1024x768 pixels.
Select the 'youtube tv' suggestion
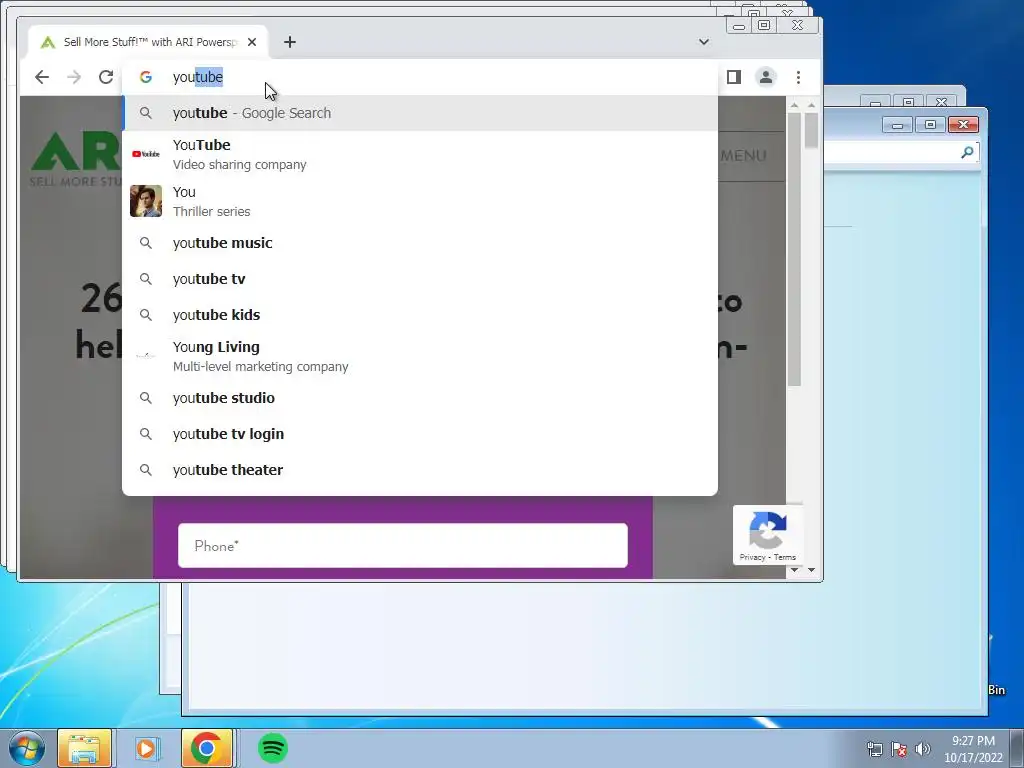tap(420, 279)
